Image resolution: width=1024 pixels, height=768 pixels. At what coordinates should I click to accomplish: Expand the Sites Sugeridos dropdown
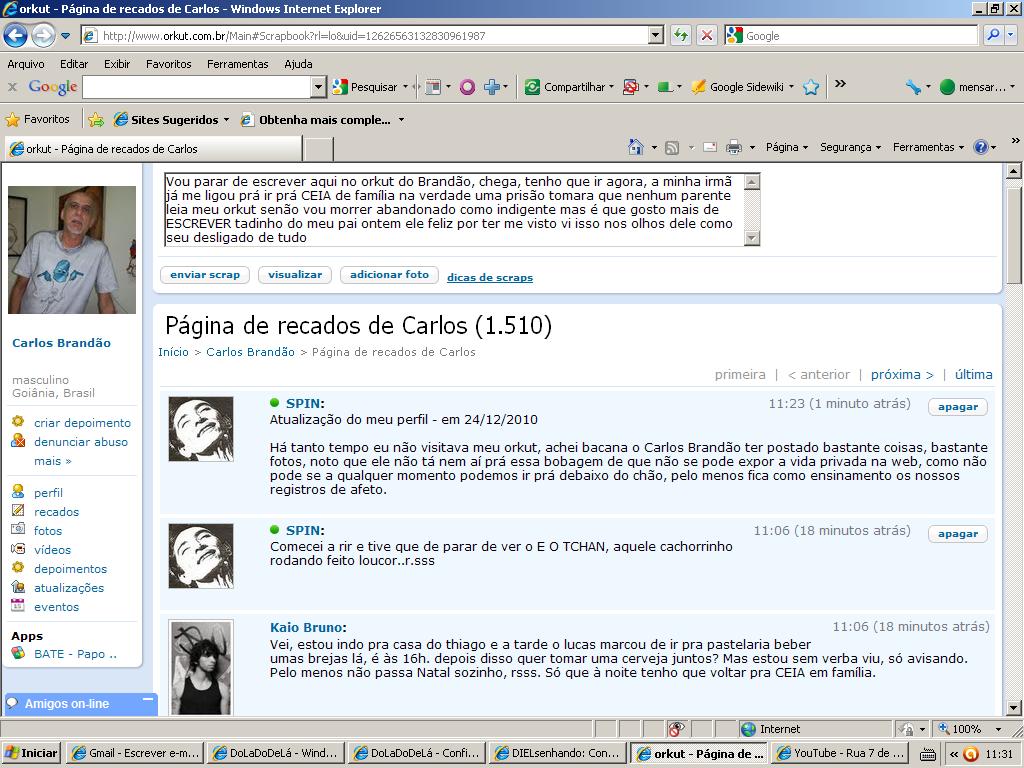[227, 120]
